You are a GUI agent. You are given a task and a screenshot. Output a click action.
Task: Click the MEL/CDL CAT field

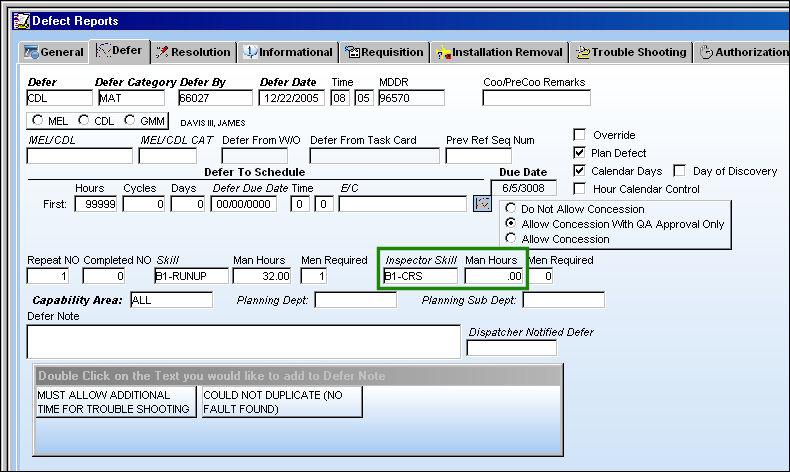(x=168, y=156)
